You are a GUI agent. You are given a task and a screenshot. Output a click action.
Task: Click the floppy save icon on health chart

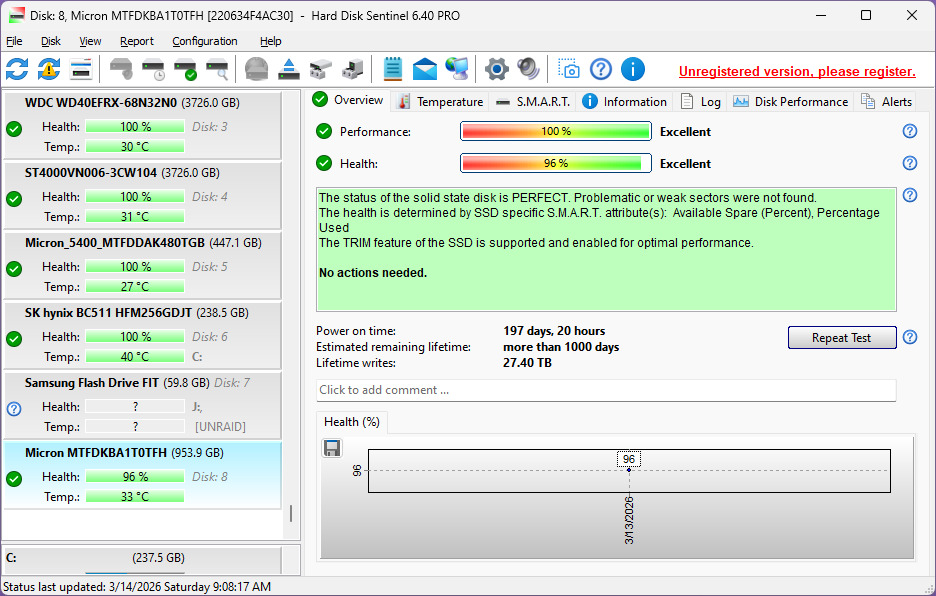click(332, 448)
